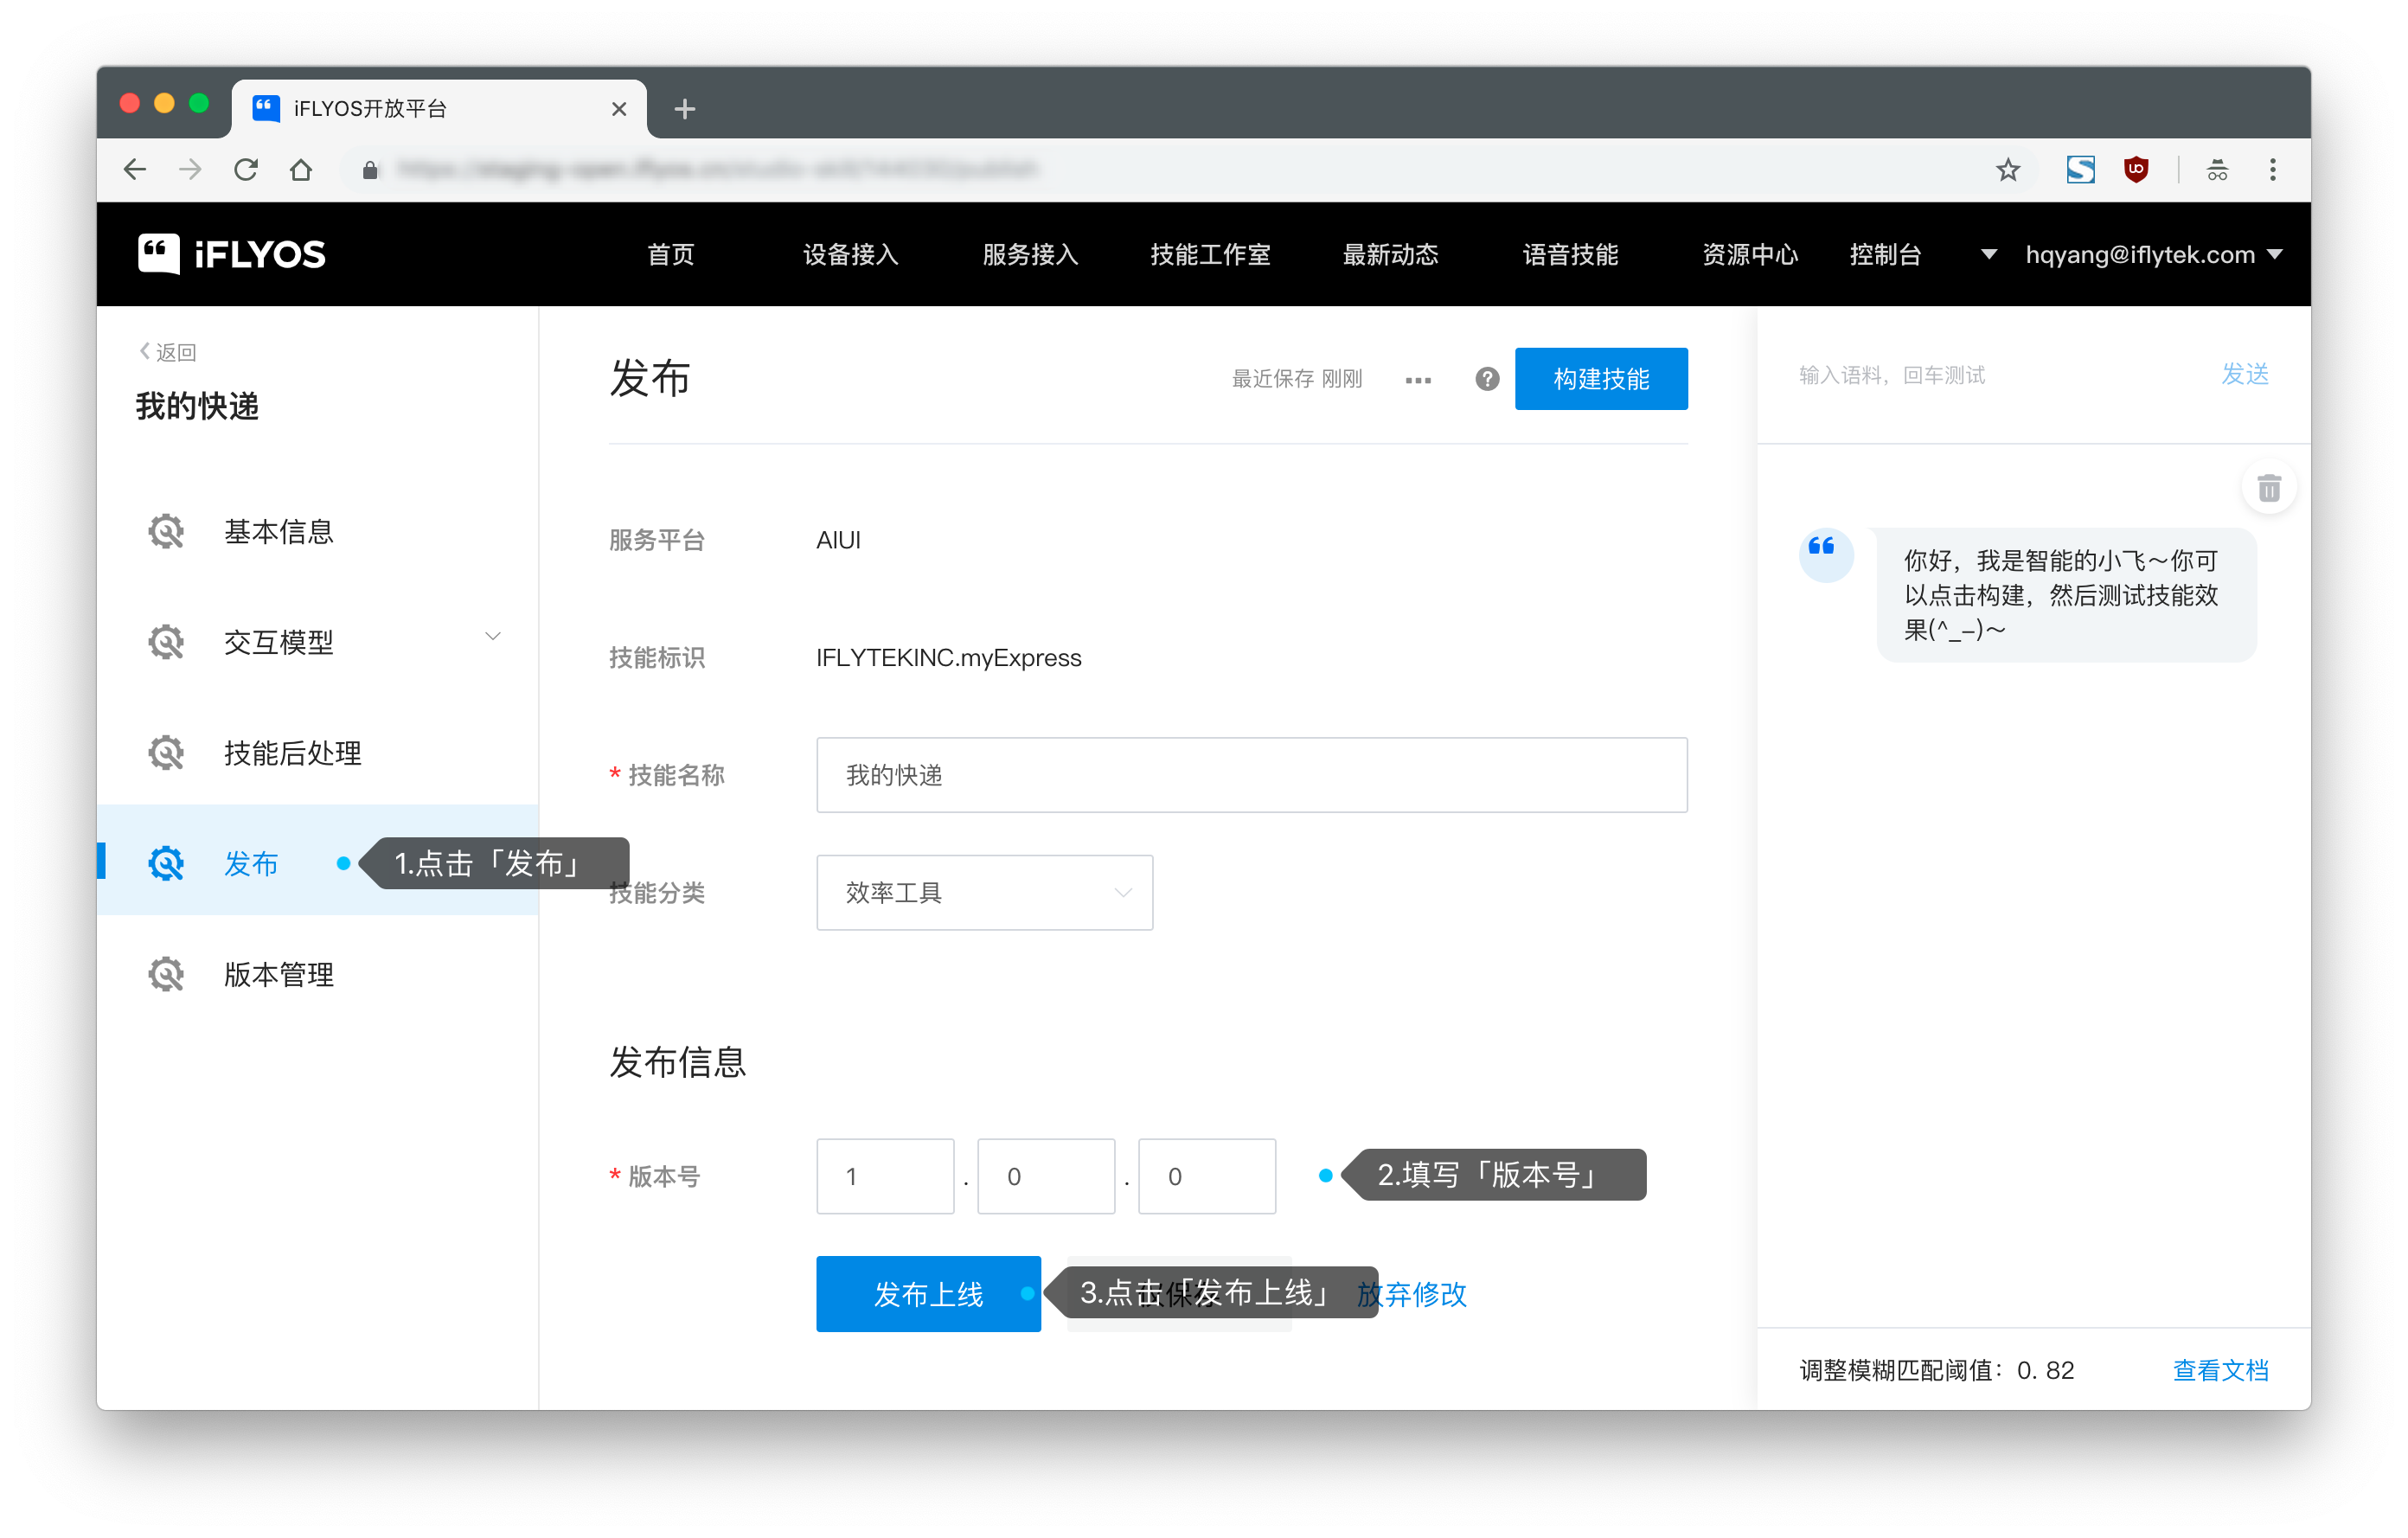Click the minor version number field
The height and width of the screenshot is (1538, 2408).
coord(1046,1176)
